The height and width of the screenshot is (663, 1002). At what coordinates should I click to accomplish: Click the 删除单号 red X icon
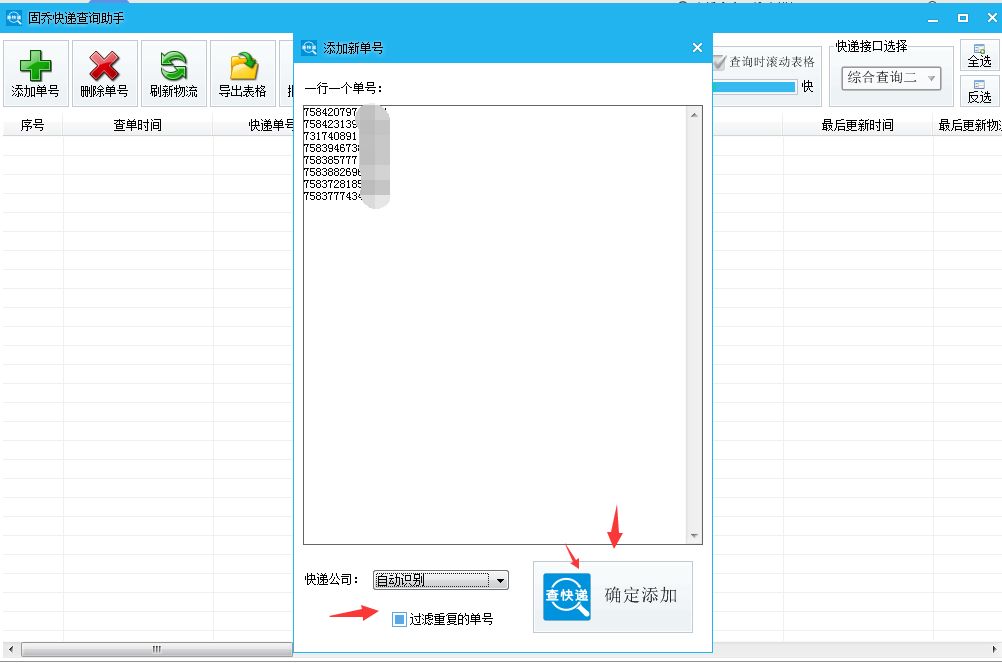point(104,65)
